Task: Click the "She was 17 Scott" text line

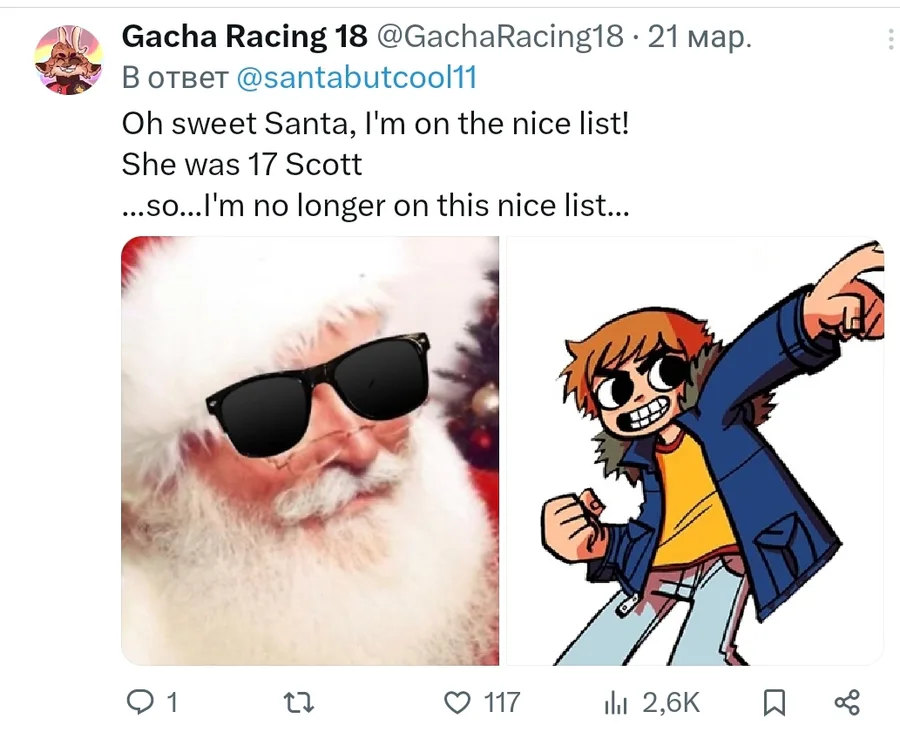Action: (x=241, y=164)
